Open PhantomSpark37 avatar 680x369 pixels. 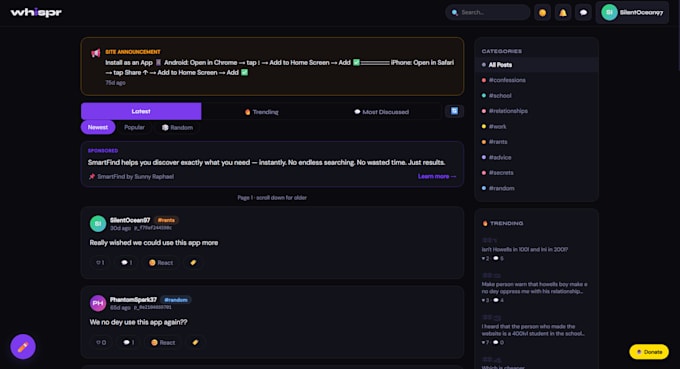point(98,303)
